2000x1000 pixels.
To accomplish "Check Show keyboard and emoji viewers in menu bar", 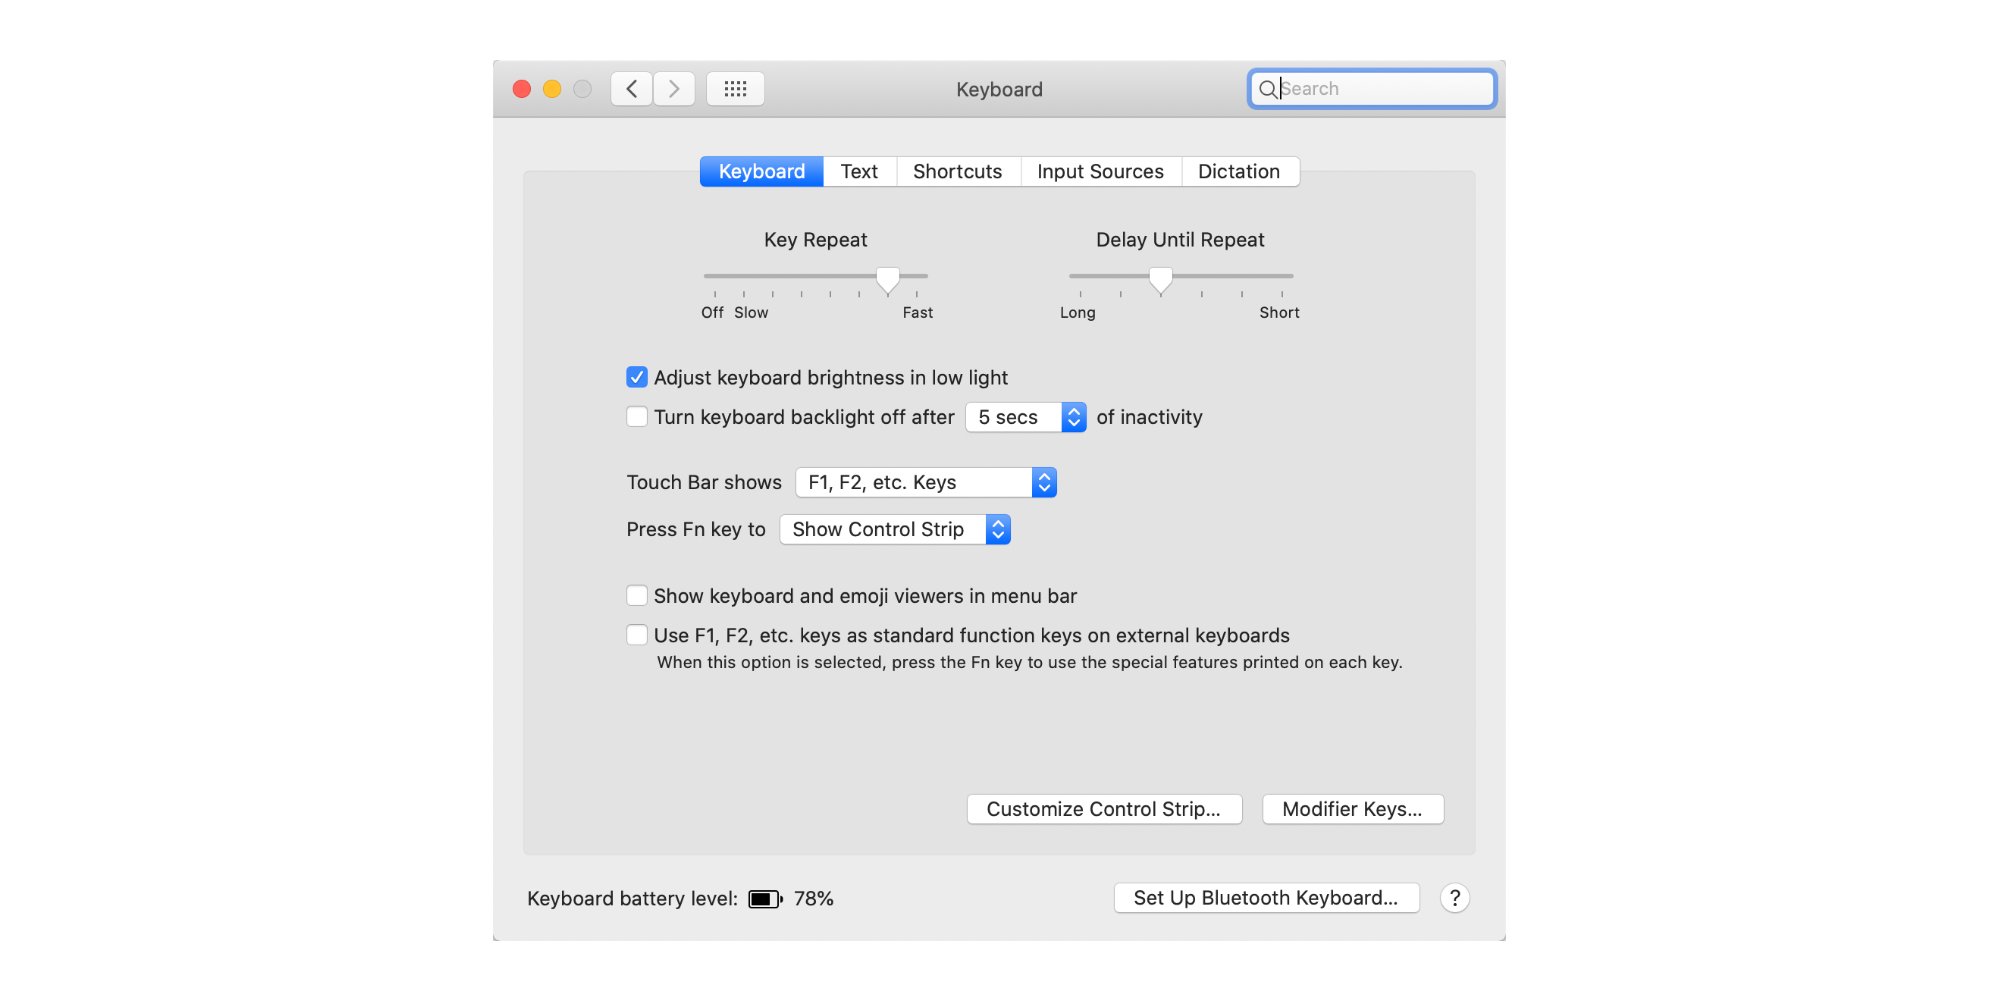I will click(637, 595).
